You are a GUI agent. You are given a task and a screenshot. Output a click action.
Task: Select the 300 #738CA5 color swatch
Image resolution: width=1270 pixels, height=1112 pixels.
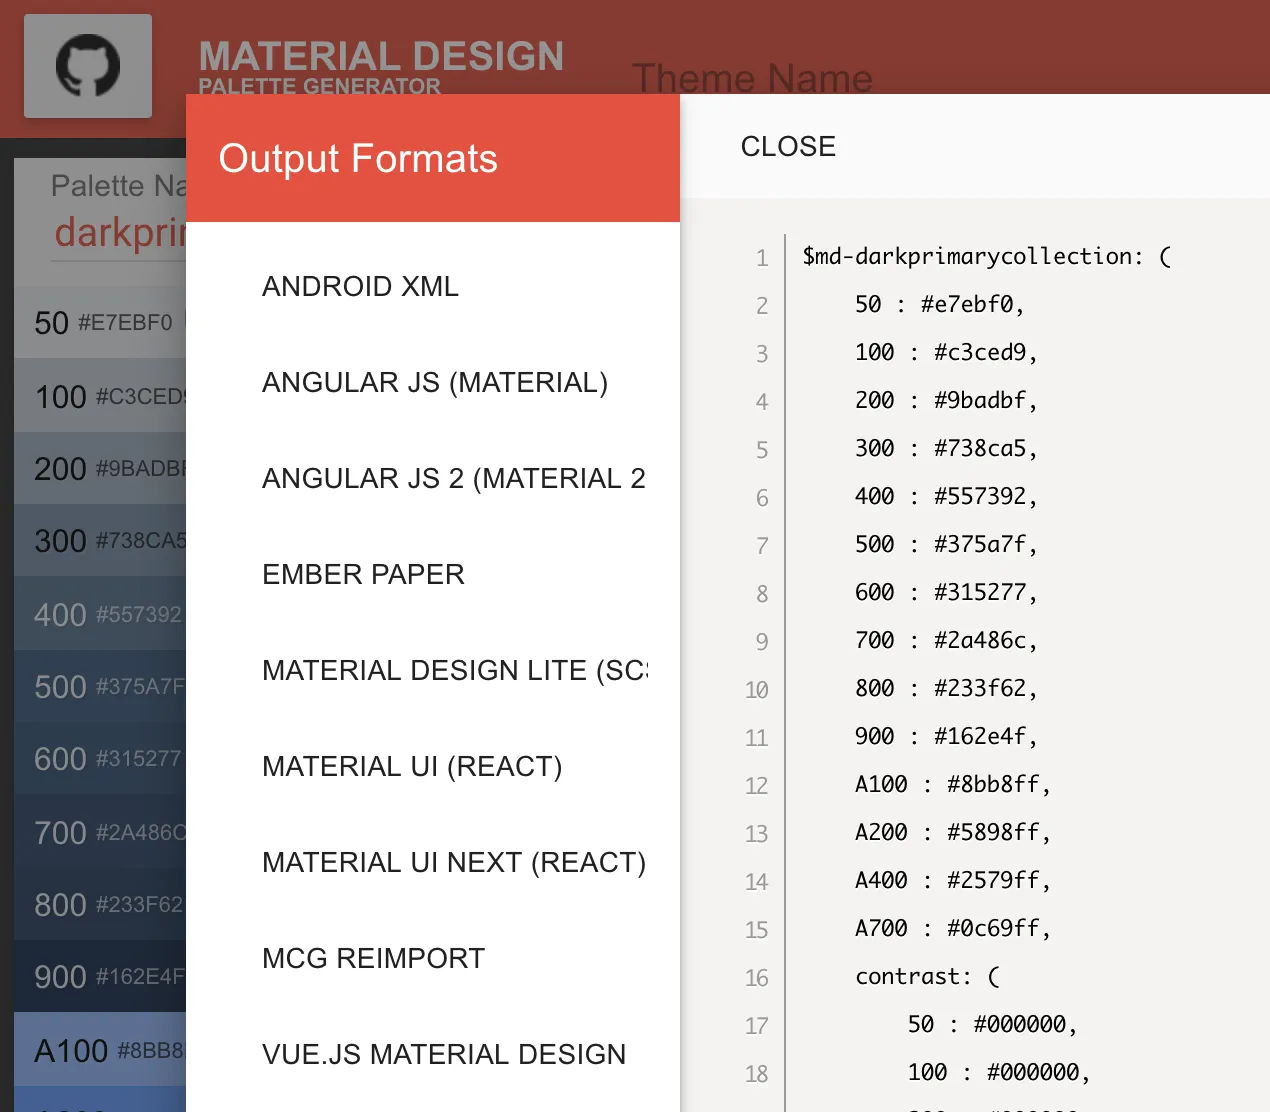tap(100, 540)
